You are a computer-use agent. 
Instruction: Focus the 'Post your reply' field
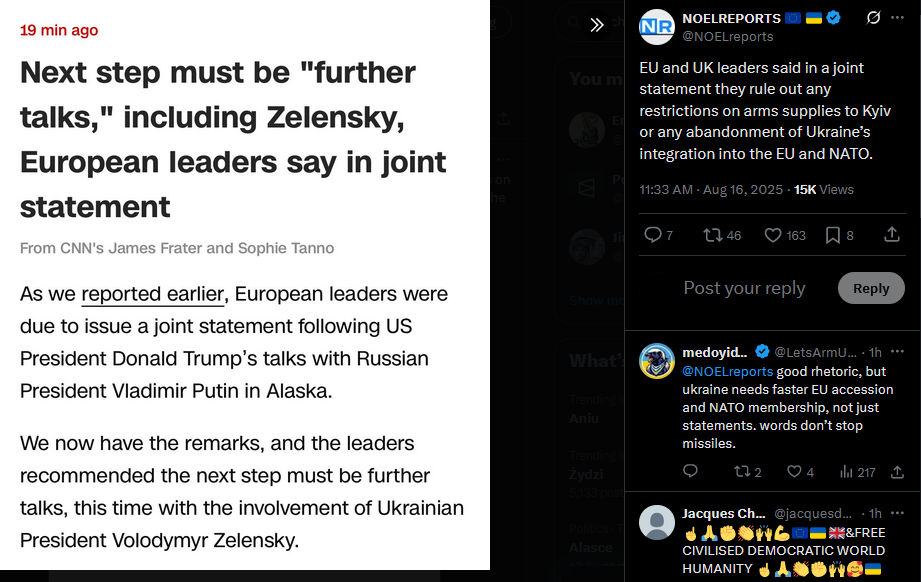pyautogui.click(x=744, y=288)
